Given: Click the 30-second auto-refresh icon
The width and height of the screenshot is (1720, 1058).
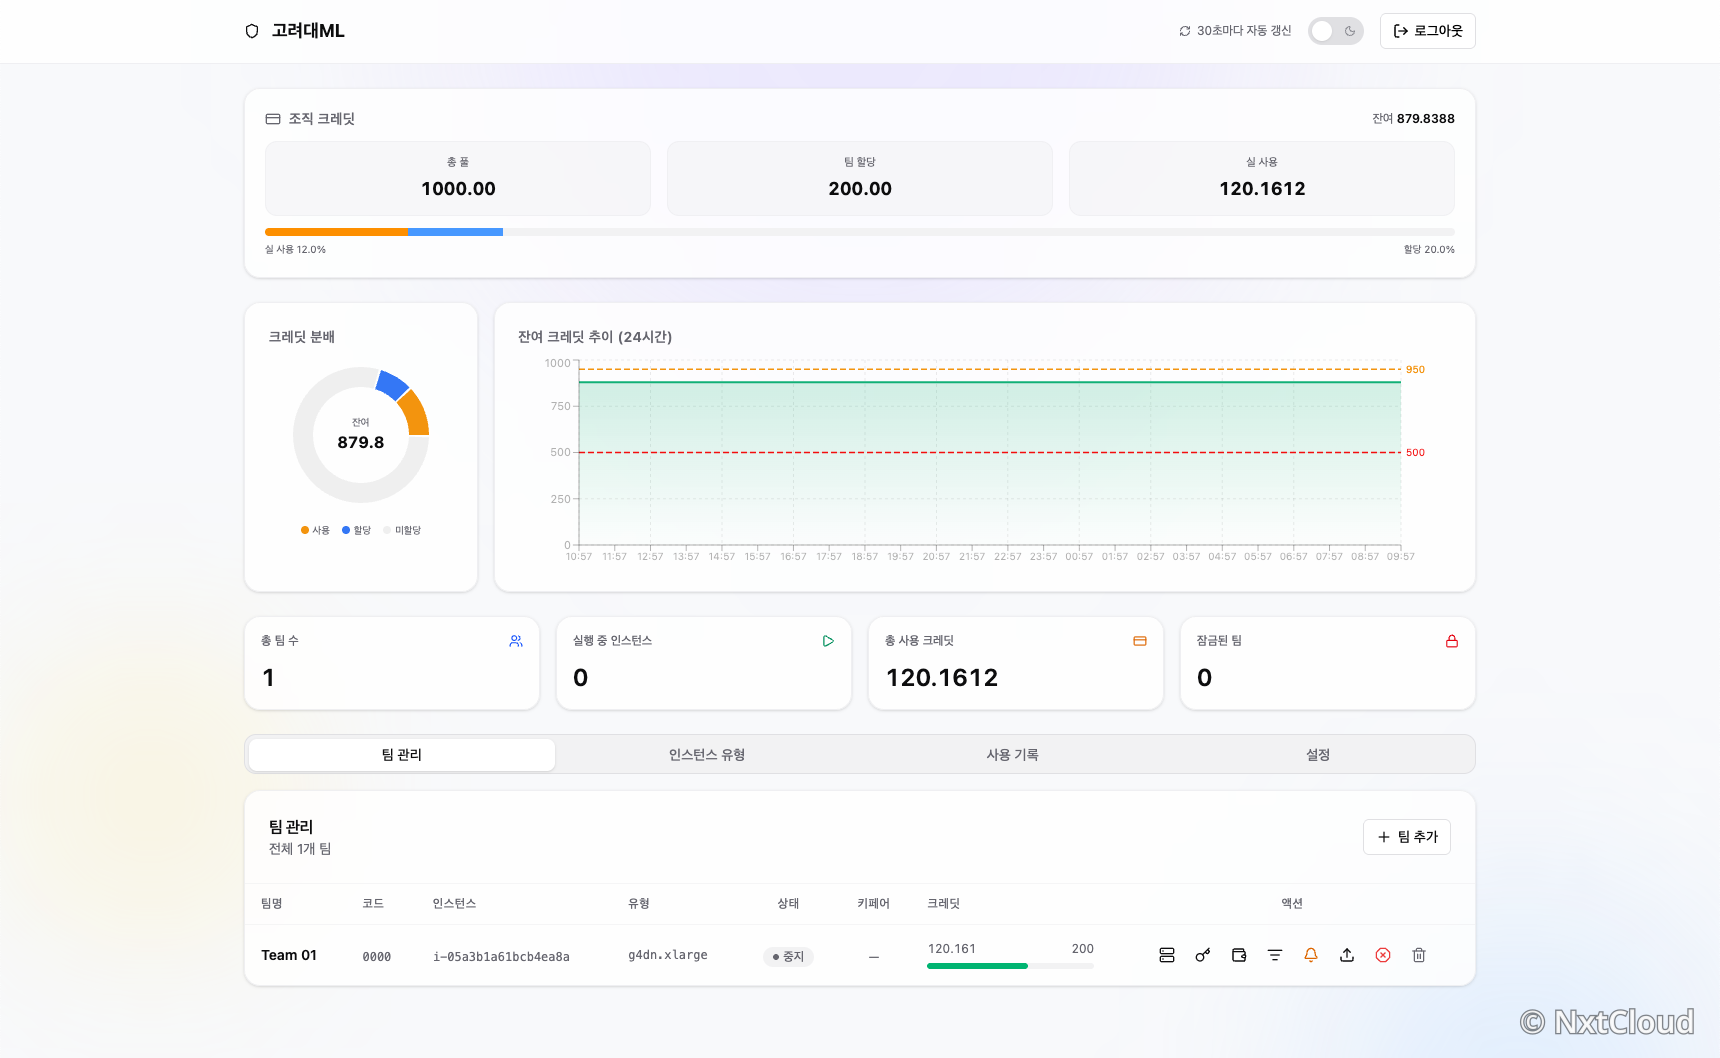Looking at the screenshot, I should (1185, 31).
